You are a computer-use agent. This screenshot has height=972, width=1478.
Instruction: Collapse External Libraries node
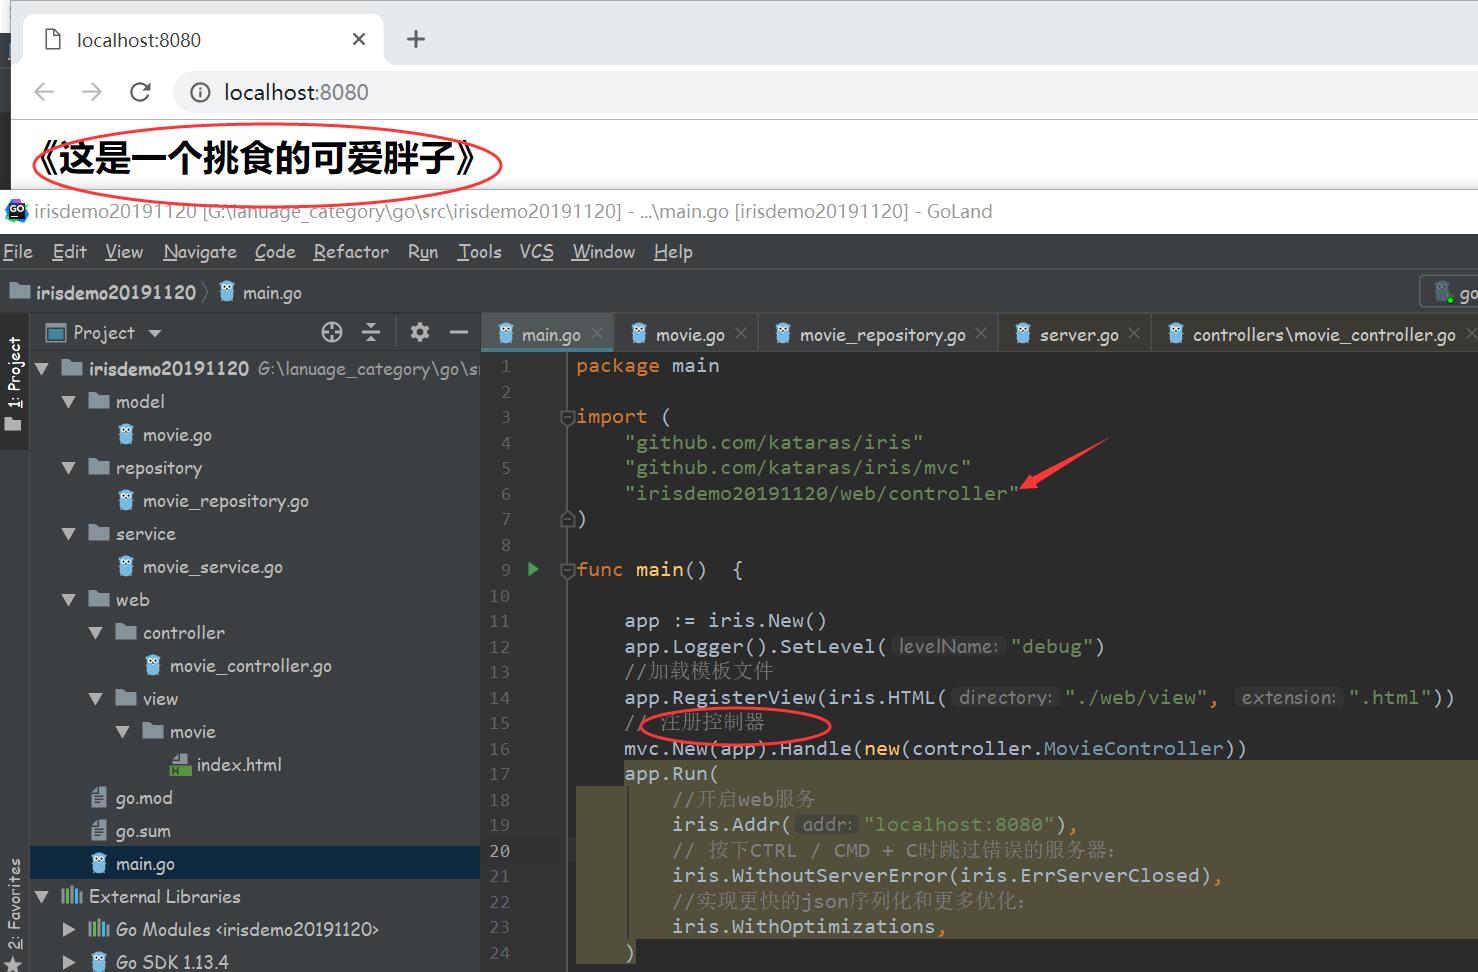[43, 897]
